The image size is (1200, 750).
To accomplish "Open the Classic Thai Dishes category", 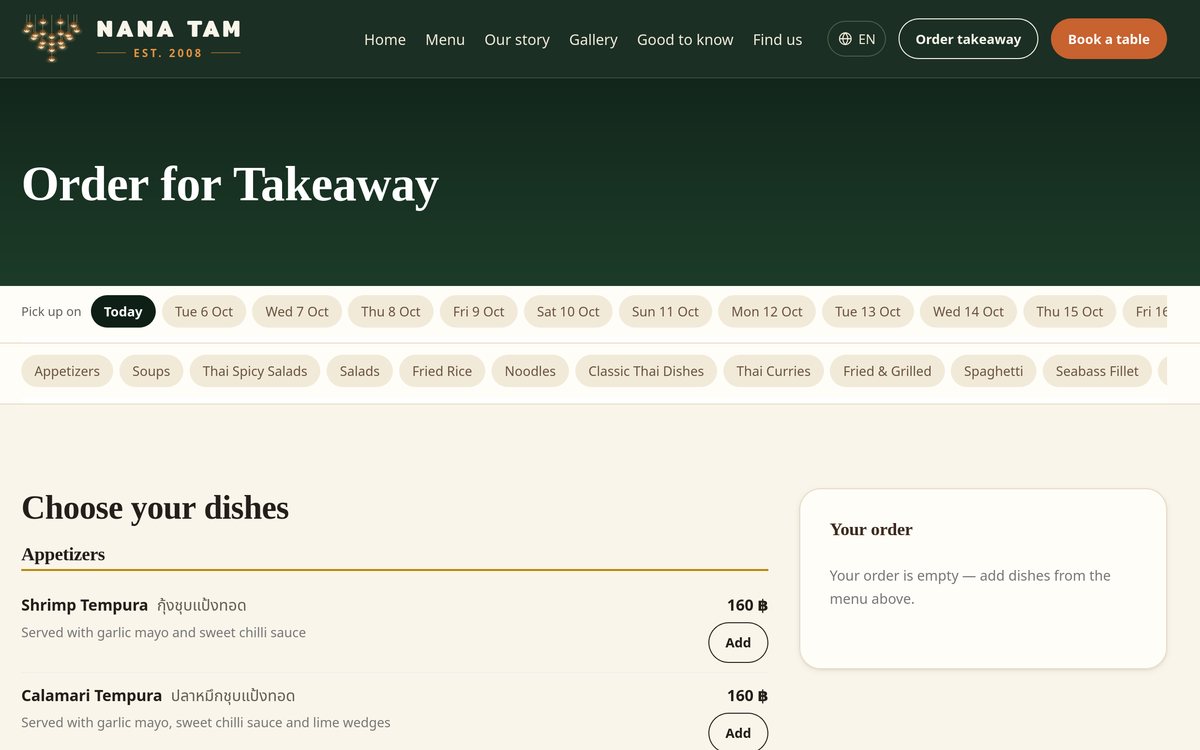I will click(x=646, y=371).
